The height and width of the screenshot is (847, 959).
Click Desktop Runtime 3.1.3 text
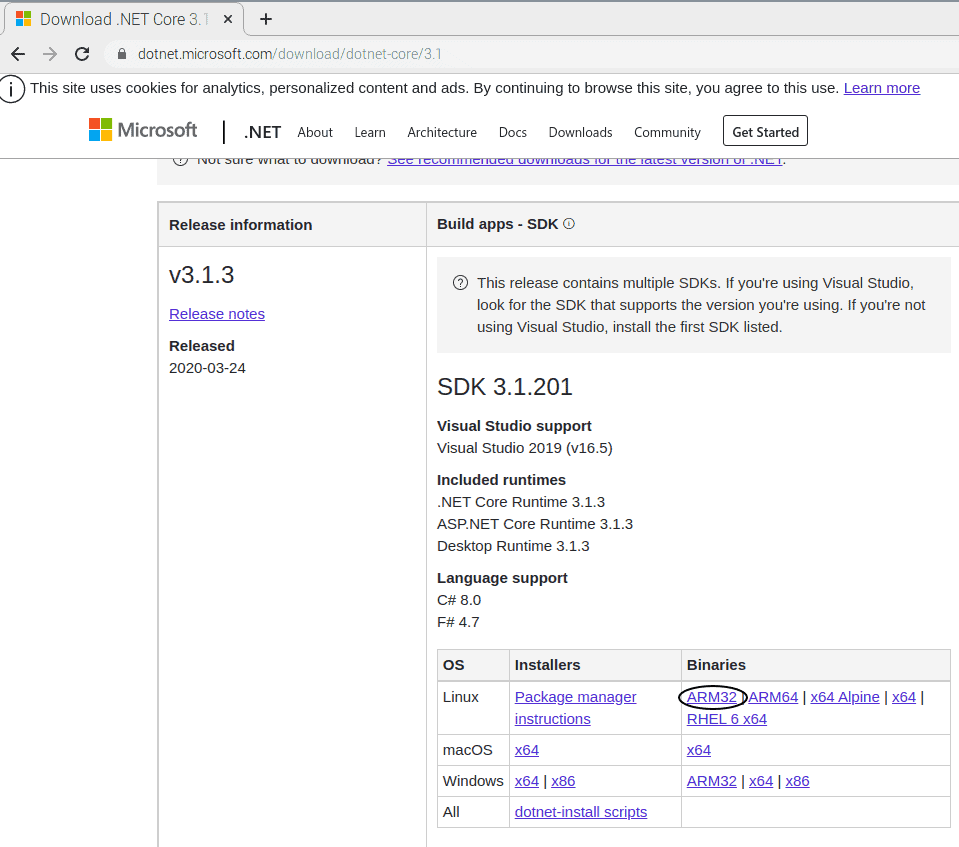tap(513, 546)
